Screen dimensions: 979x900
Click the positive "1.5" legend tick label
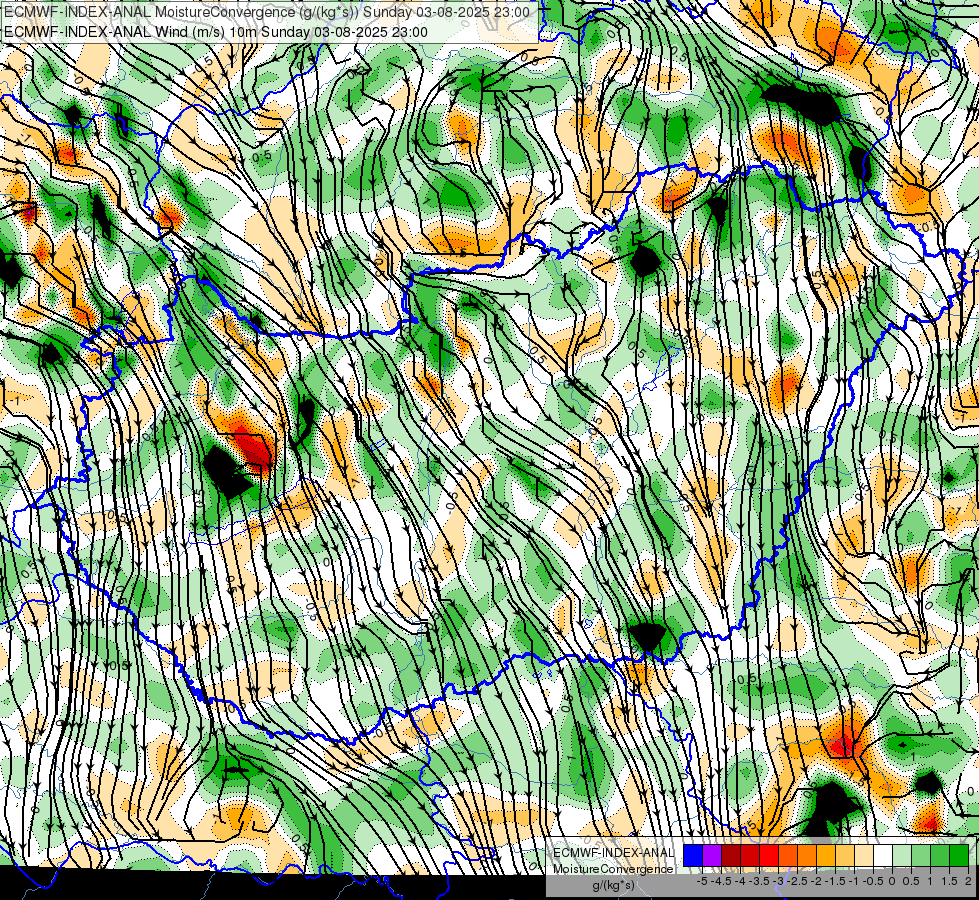point(950,881)
